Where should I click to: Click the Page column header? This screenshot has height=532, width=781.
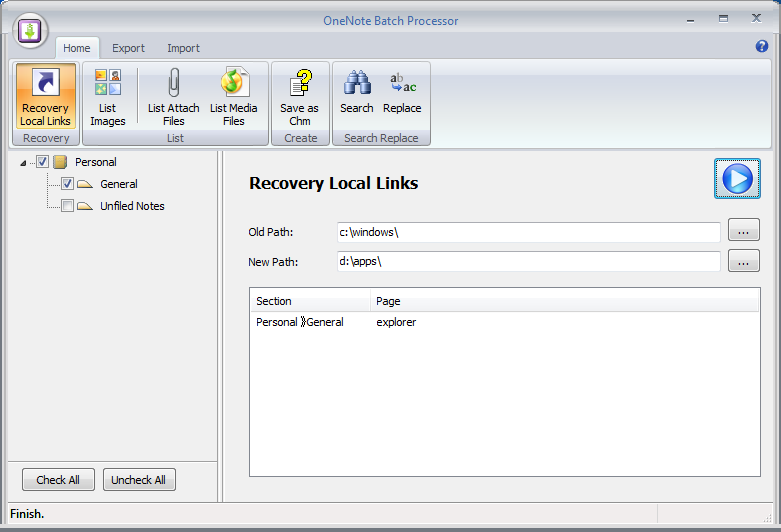(564, 301)
